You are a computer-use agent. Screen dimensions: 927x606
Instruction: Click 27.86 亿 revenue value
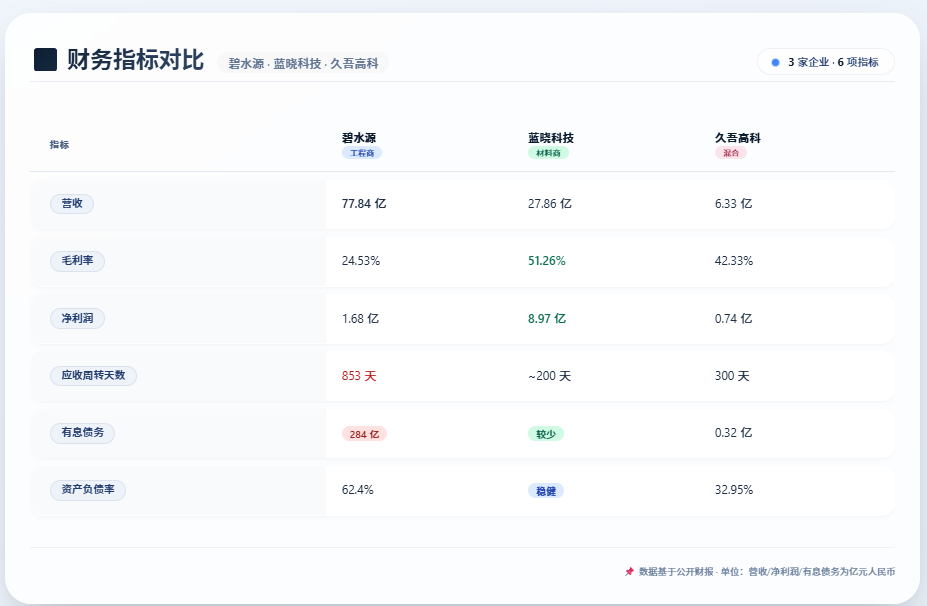(x=550, y=203)
